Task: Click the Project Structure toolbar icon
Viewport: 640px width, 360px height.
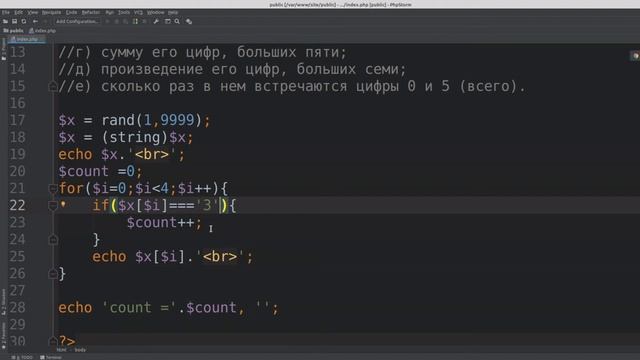Action: (x=168, y=21)
